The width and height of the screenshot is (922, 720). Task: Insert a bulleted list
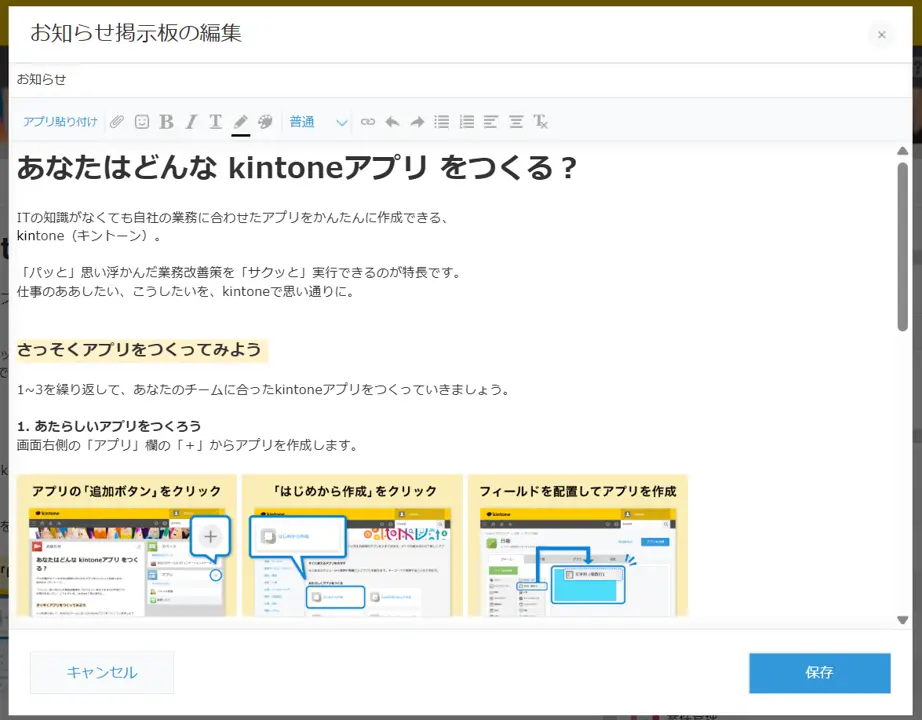442,122
